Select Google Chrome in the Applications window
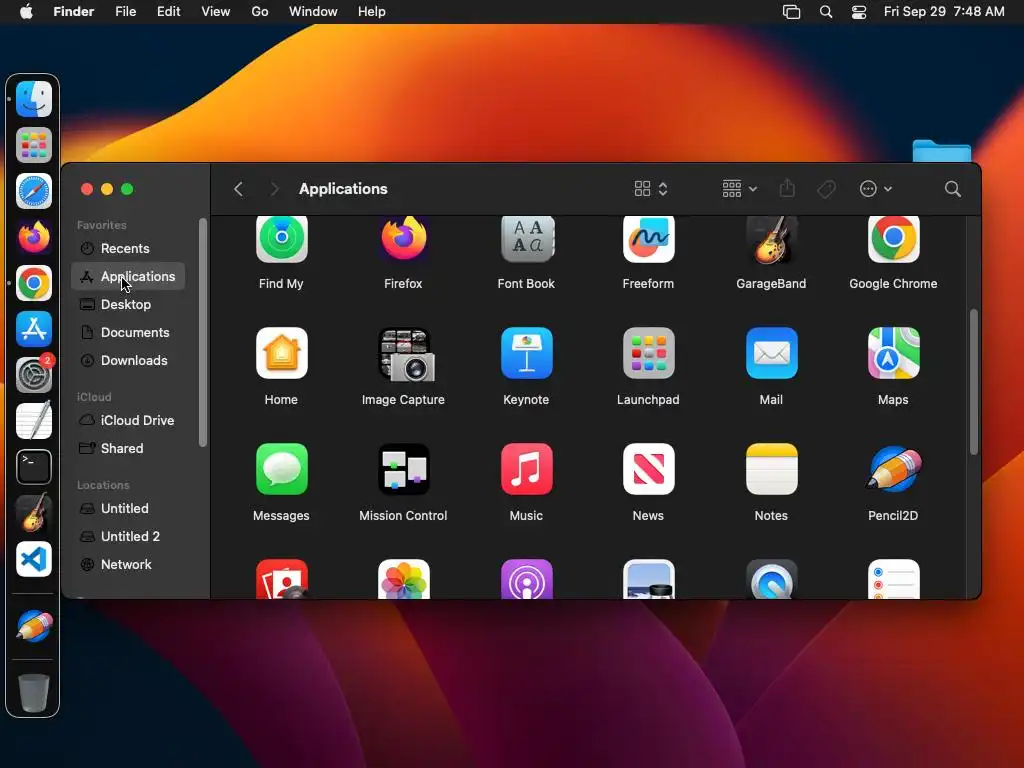Viewport: 1024px width, 768px height. [x=893, y=239]
